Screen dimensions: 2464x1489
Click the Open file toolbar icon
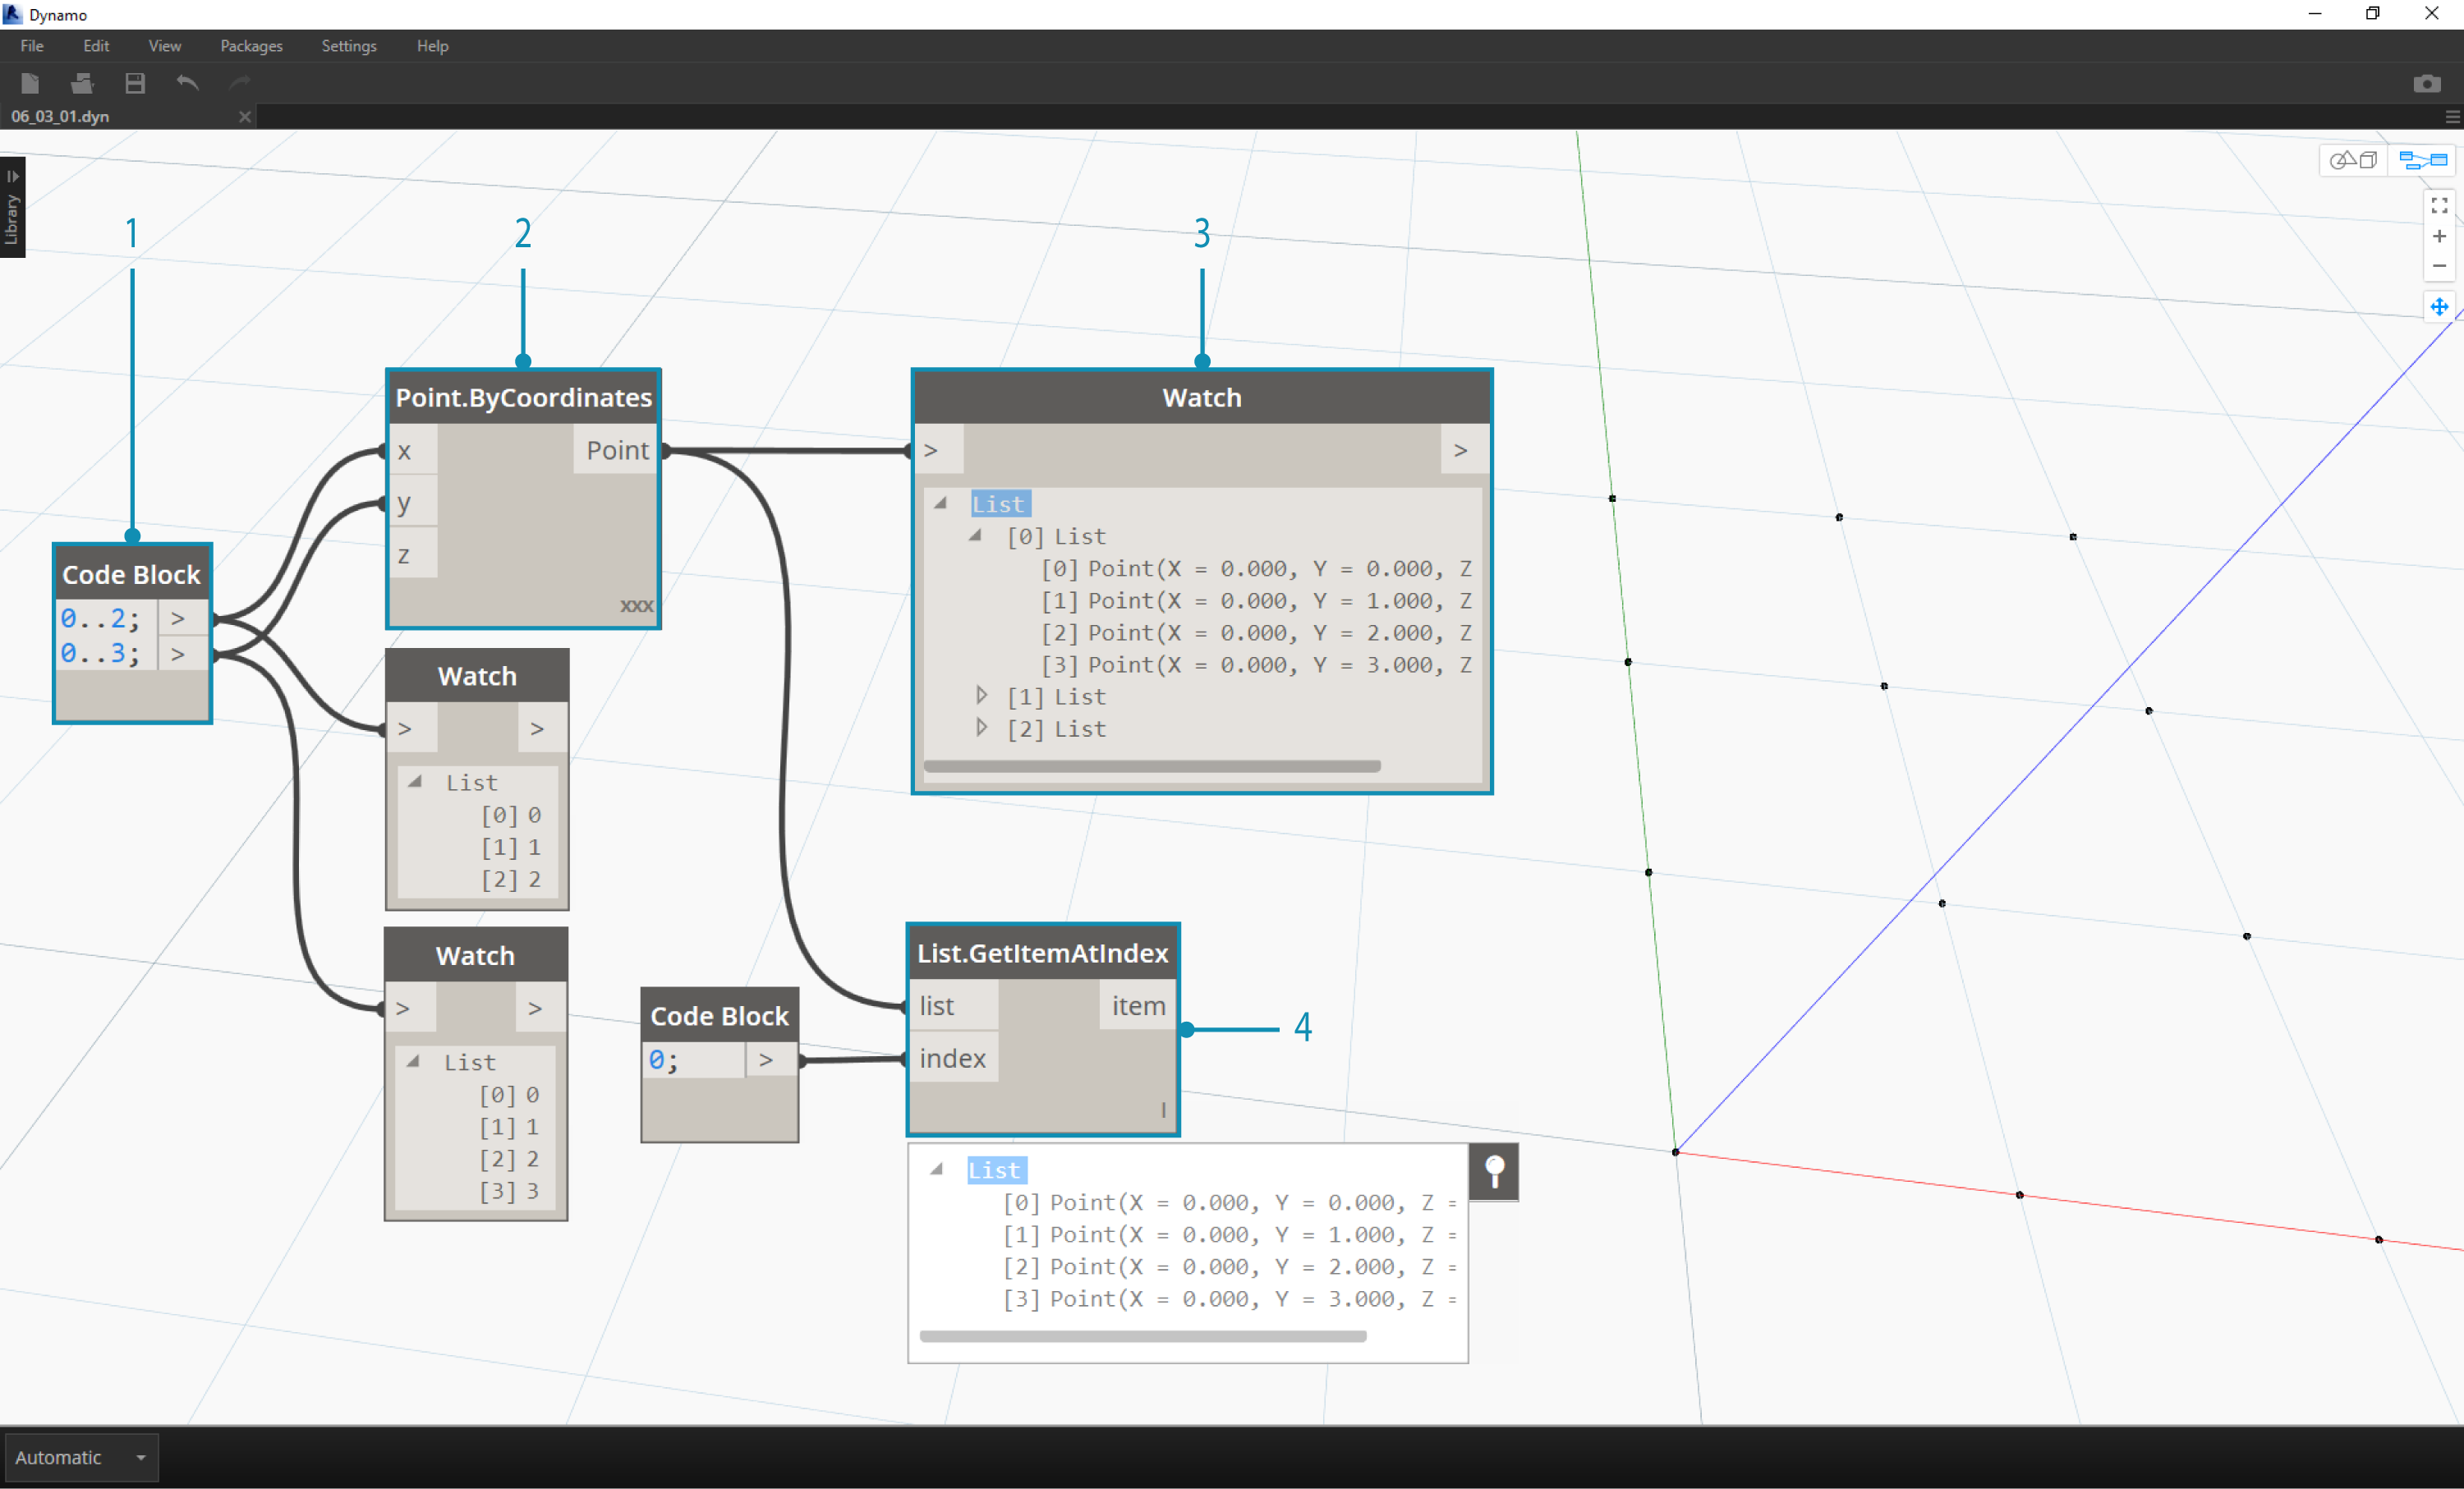pos(82,84)
